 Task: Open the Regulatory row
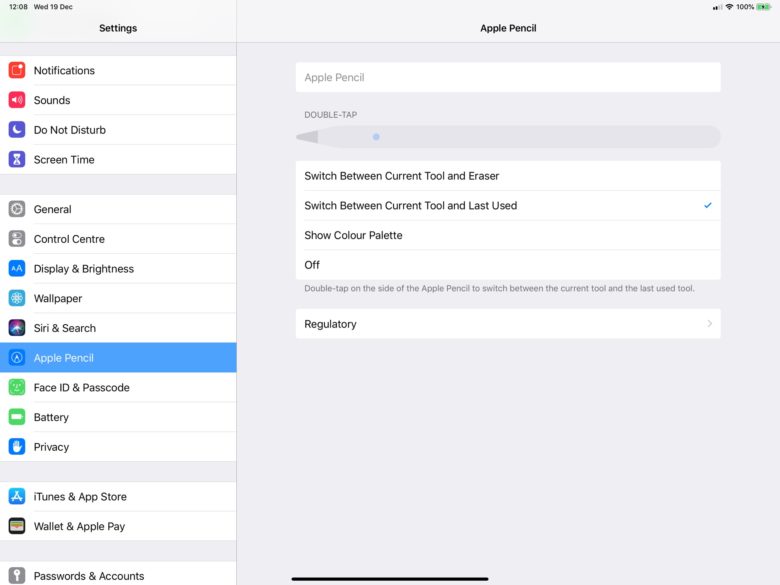pyautogui.click(x=508, y=324)
